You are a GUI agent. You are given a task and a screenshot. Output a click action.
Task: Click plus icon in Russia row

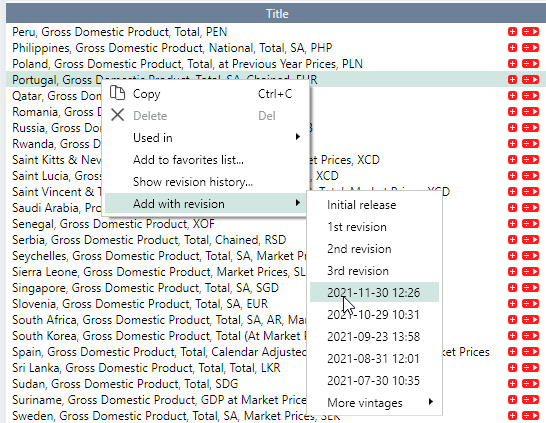pos(512,128)
